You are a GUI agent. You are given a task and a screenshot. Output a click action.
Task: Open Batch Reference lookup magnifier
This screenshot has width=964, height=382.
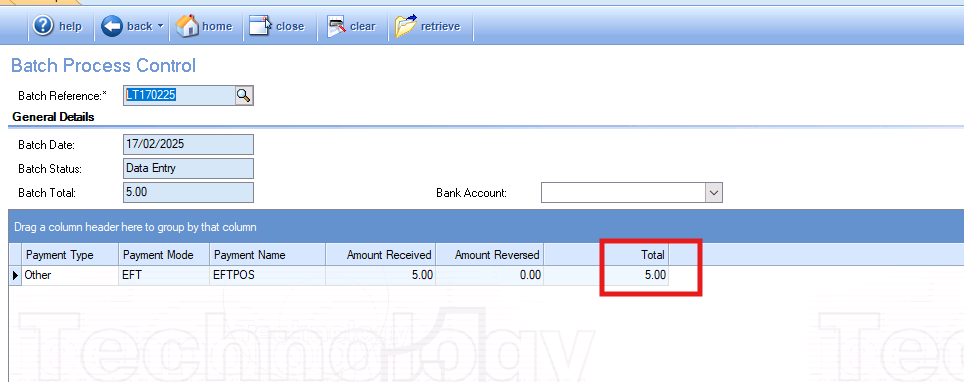(244, 95)
